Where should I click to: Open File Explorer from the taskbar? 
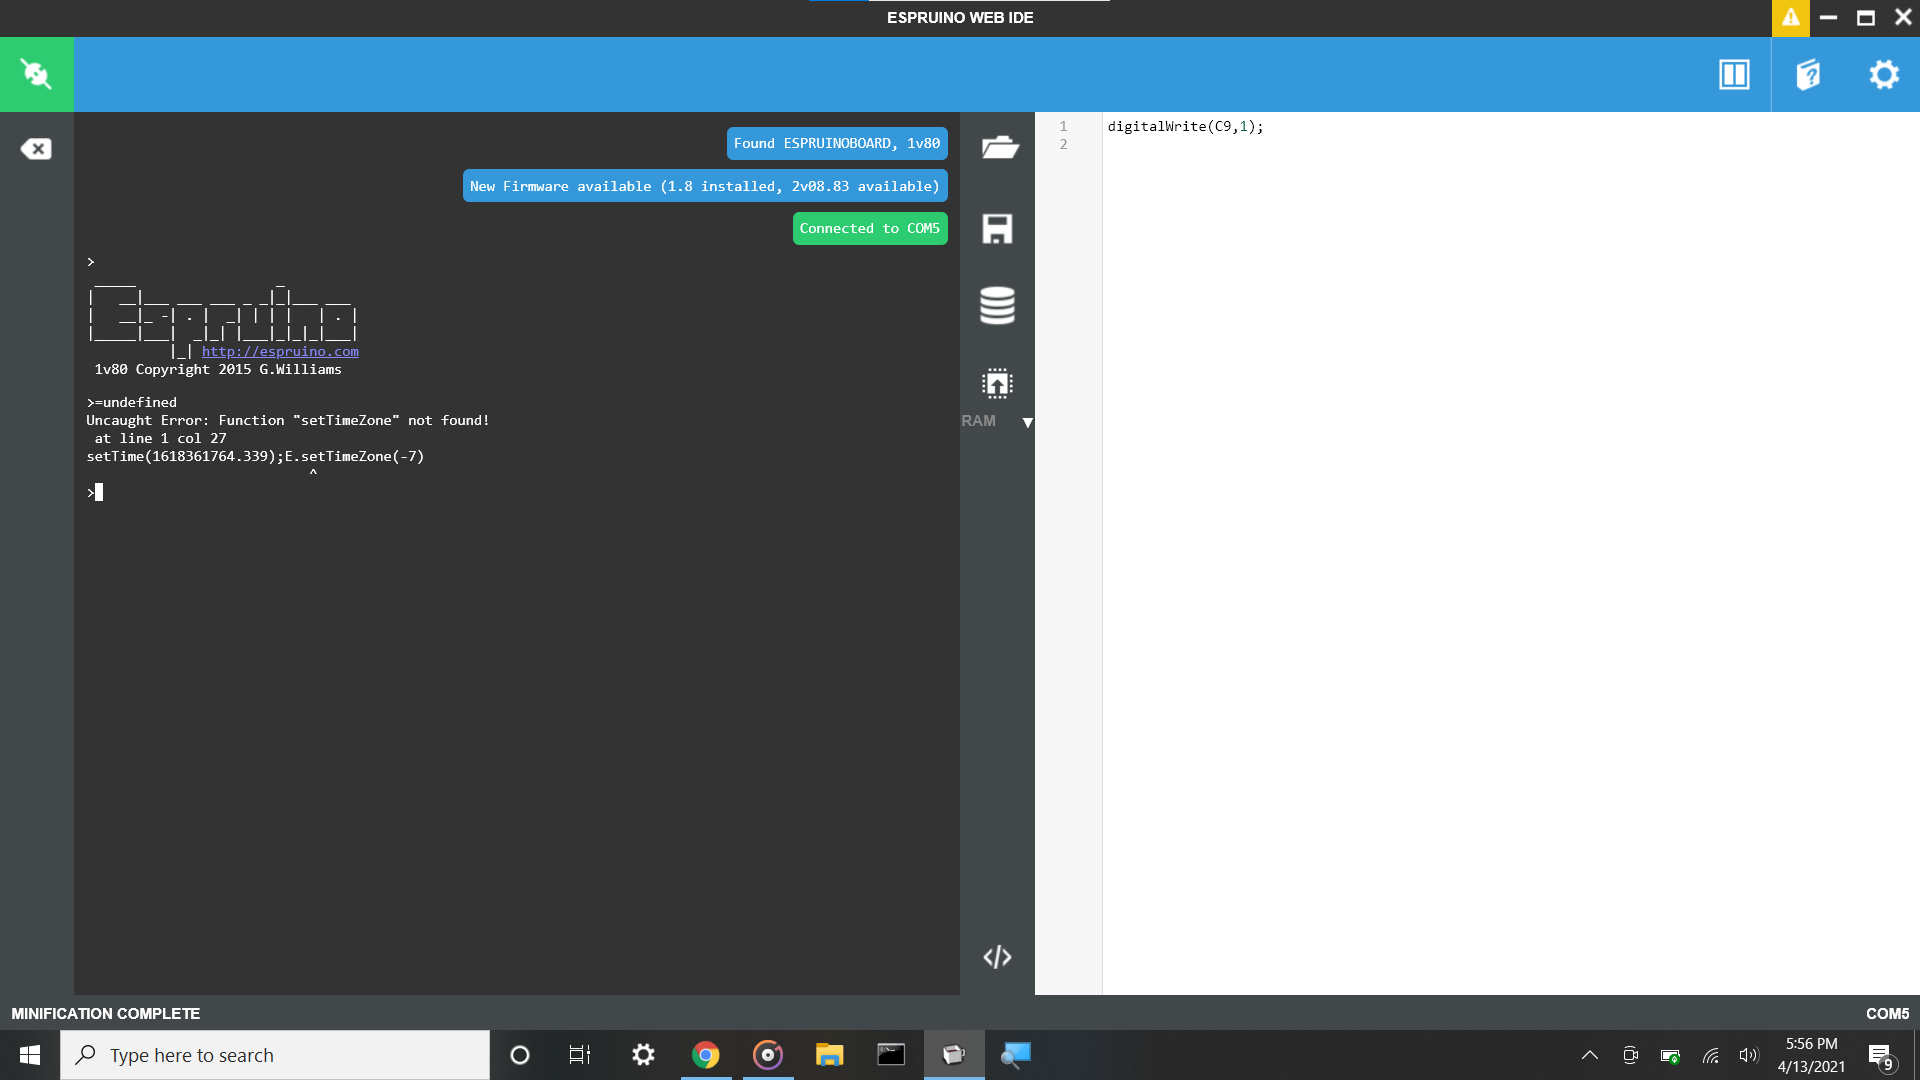tap(830, 1055)
